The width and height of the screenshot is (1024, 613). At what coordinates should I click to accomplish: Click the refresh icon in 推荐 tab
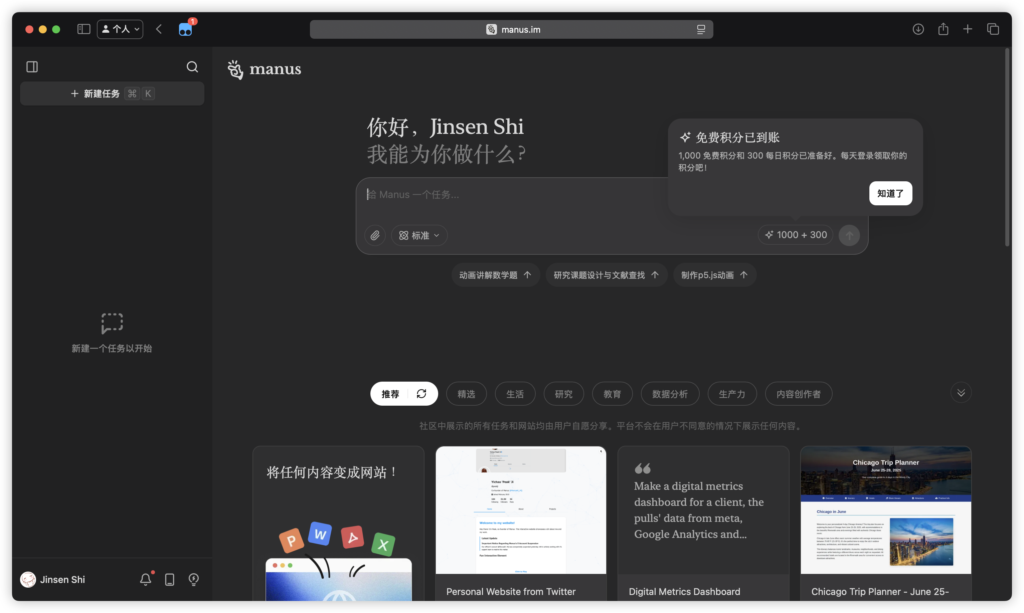[422, 394]
